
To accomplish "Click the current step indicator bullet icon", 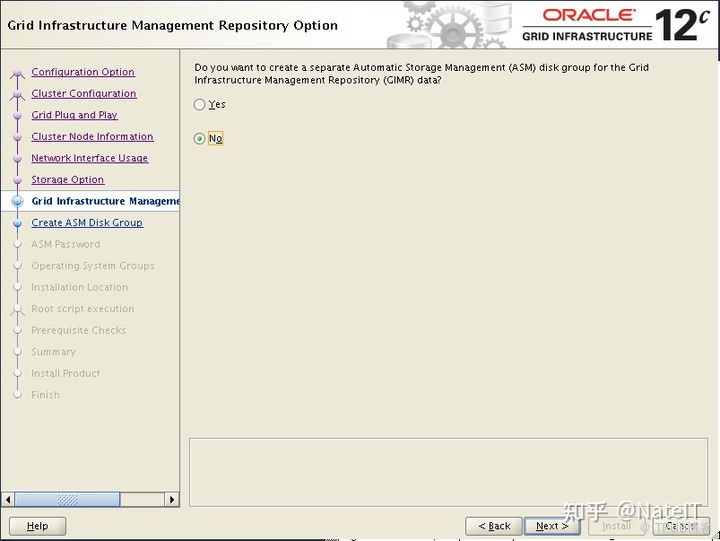I will pos(17,201).
